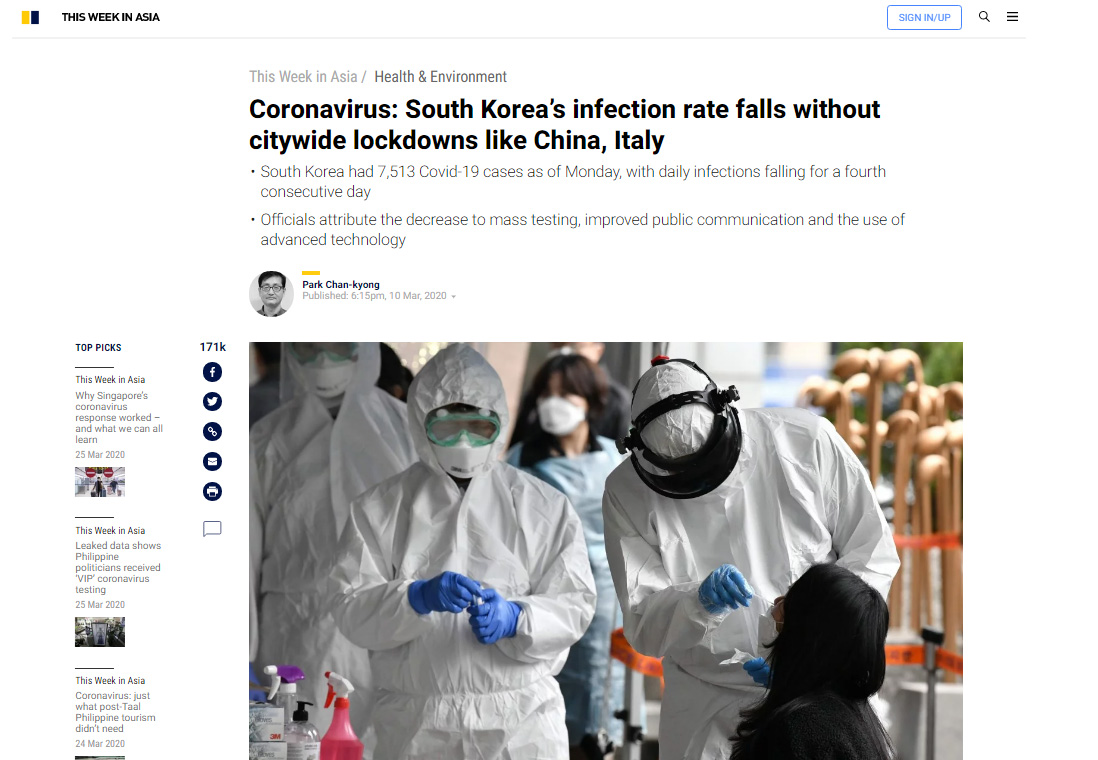The image size is (1098, 760).
Task: Click THIS WEEK IN ASIA header title
Action: tap(111, 18)
